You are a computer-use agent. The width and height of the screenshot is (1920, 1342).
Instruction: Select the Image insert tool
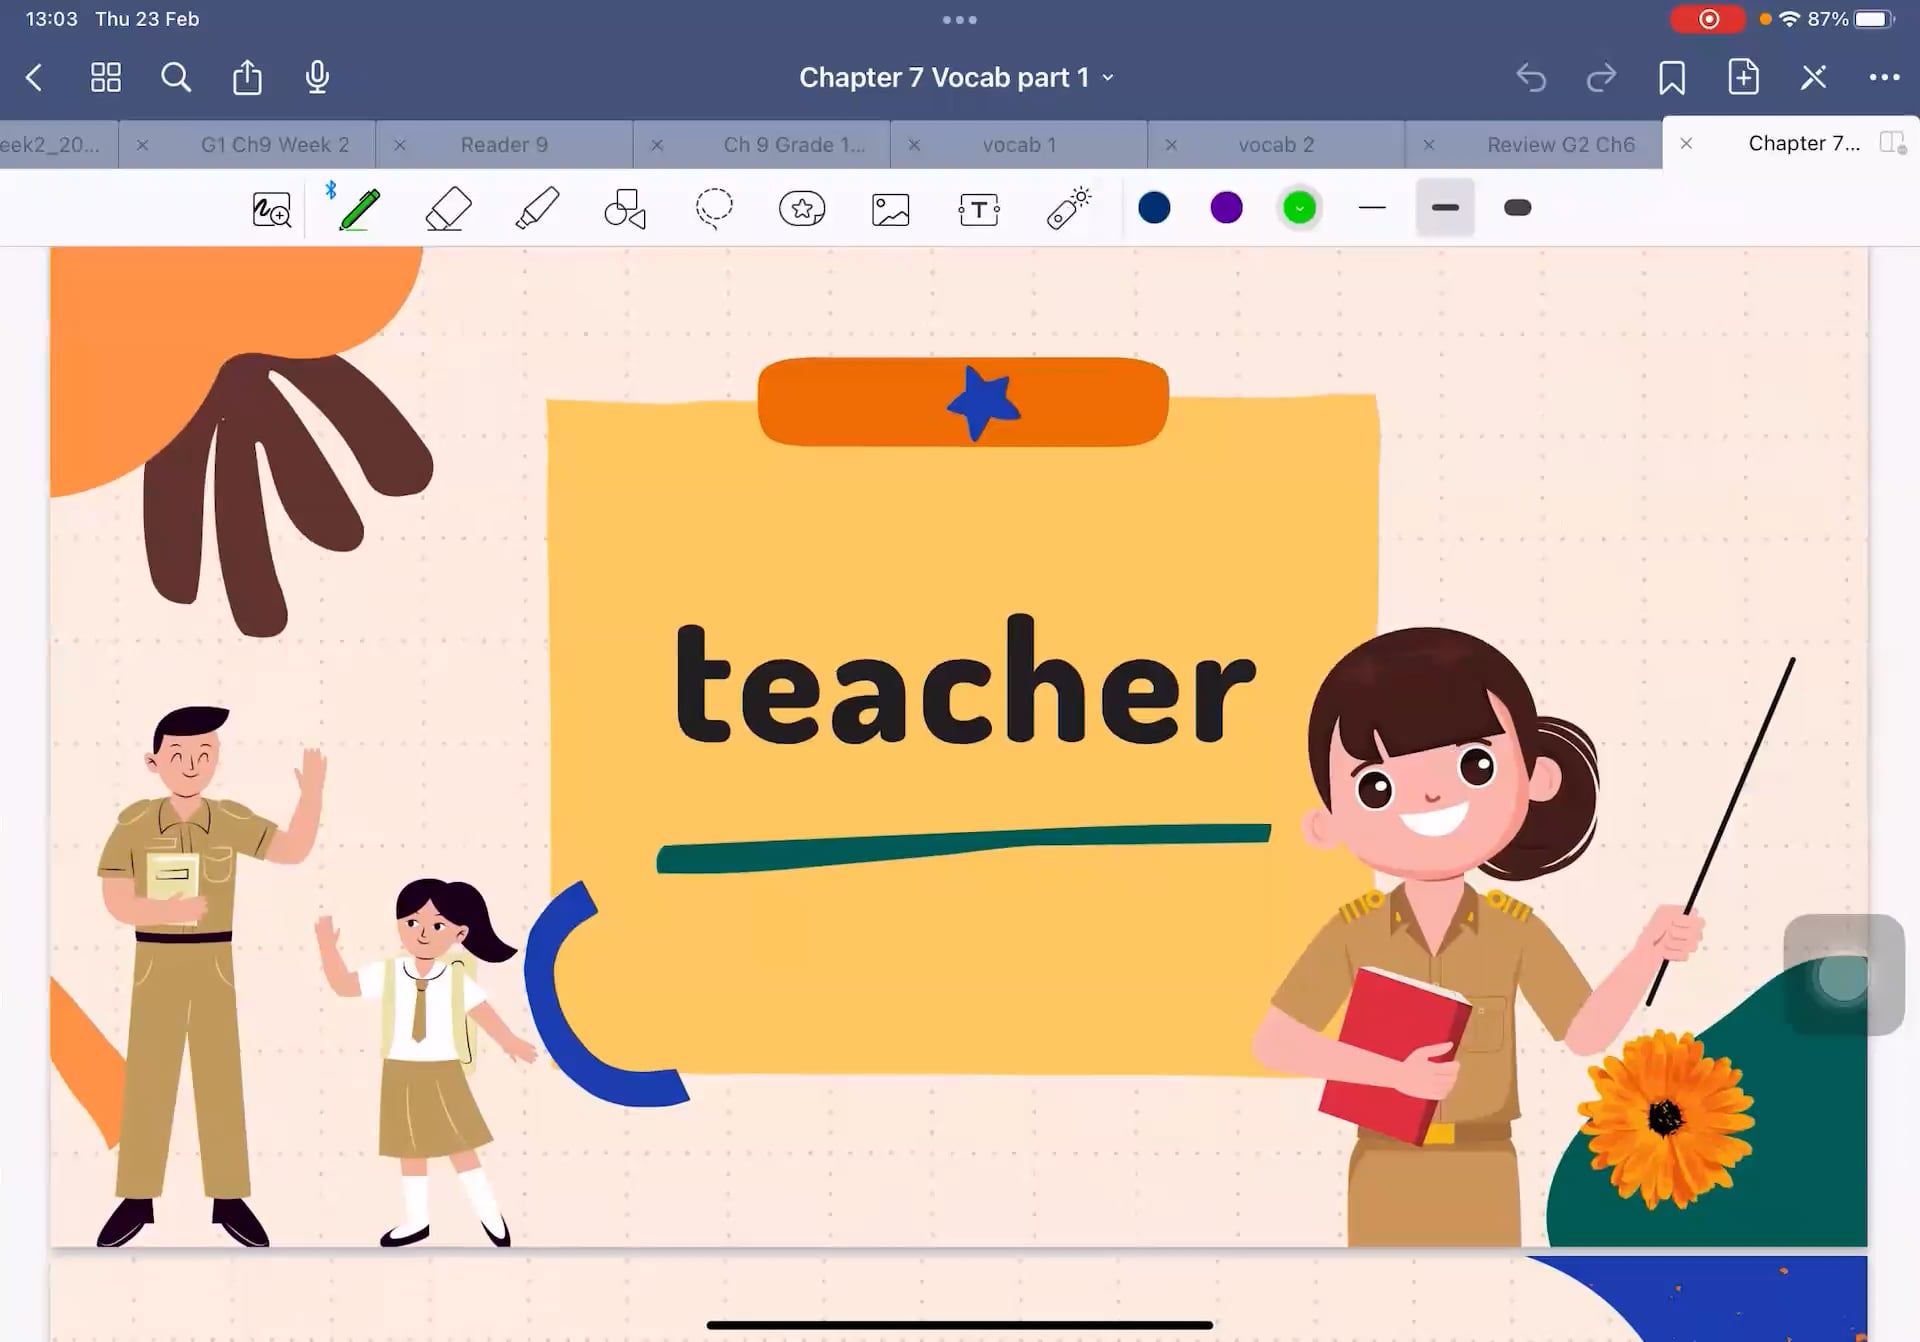point(890,209)
